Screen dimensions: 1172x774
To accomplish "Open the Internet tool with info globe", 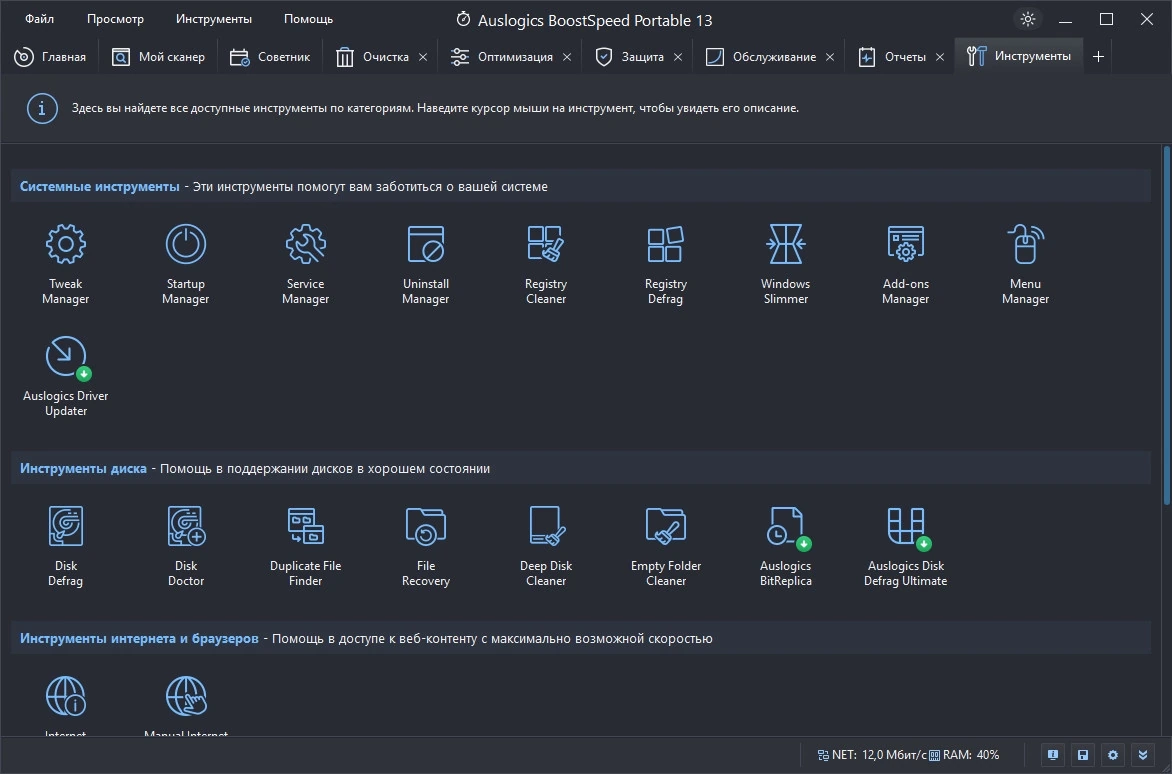I will tap(66, 705).
